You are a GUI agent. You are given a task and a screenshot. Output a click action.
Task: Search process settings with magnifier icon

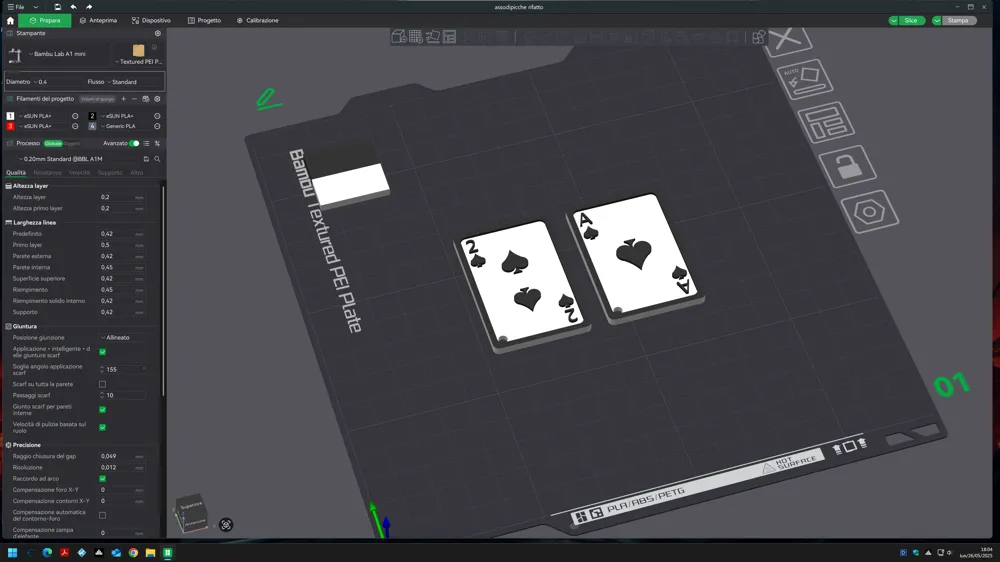pyautogui.click(x=157, y=159)
